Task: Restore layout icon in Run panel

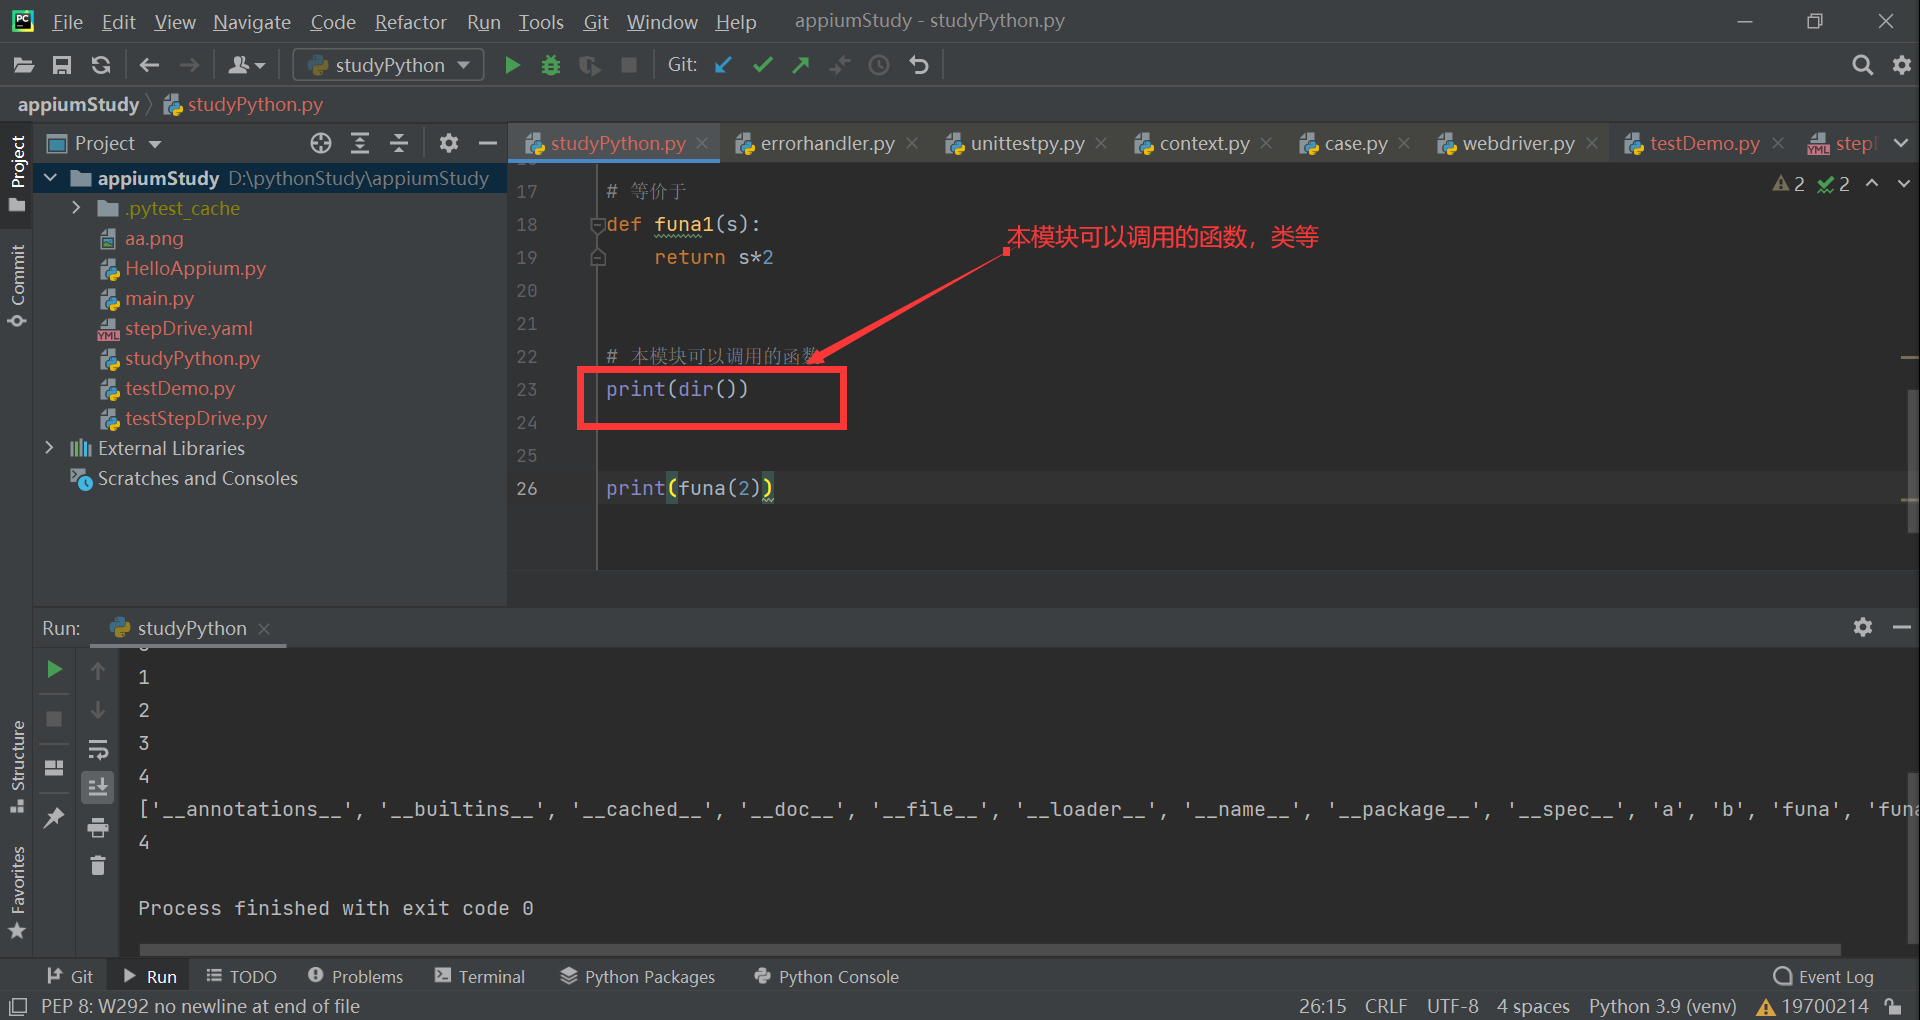Action: 54,768
